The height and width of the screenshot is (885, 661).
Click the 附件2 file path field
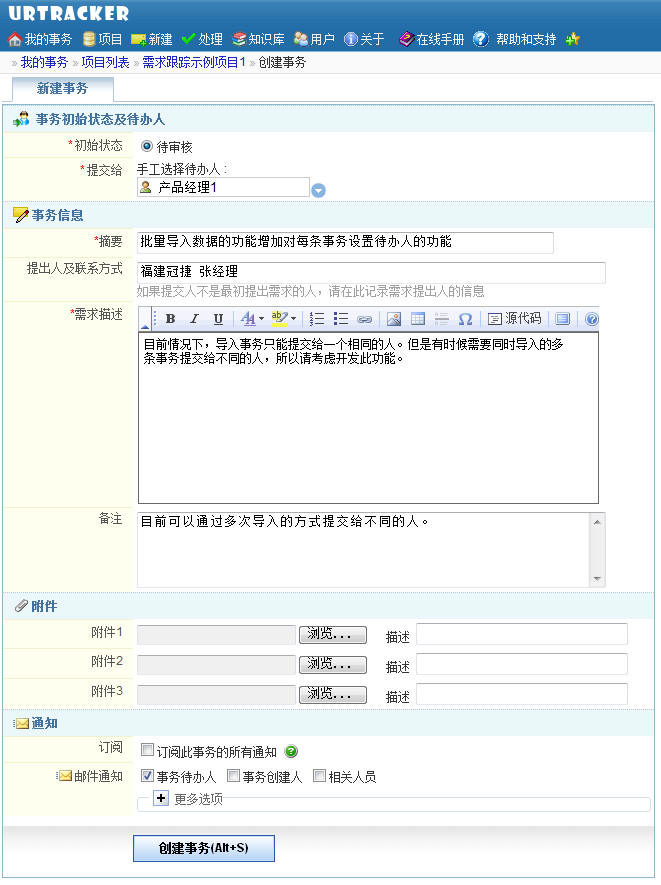(x=217, y=664)
